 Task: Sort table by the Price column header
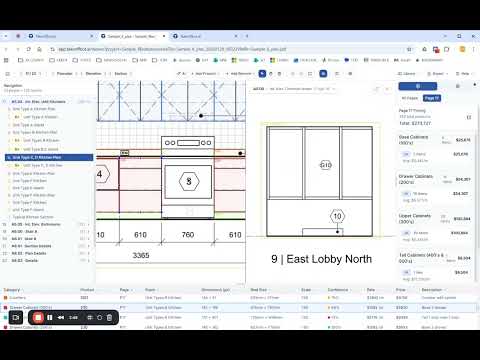pyautogui.click(x=401, y=290)
